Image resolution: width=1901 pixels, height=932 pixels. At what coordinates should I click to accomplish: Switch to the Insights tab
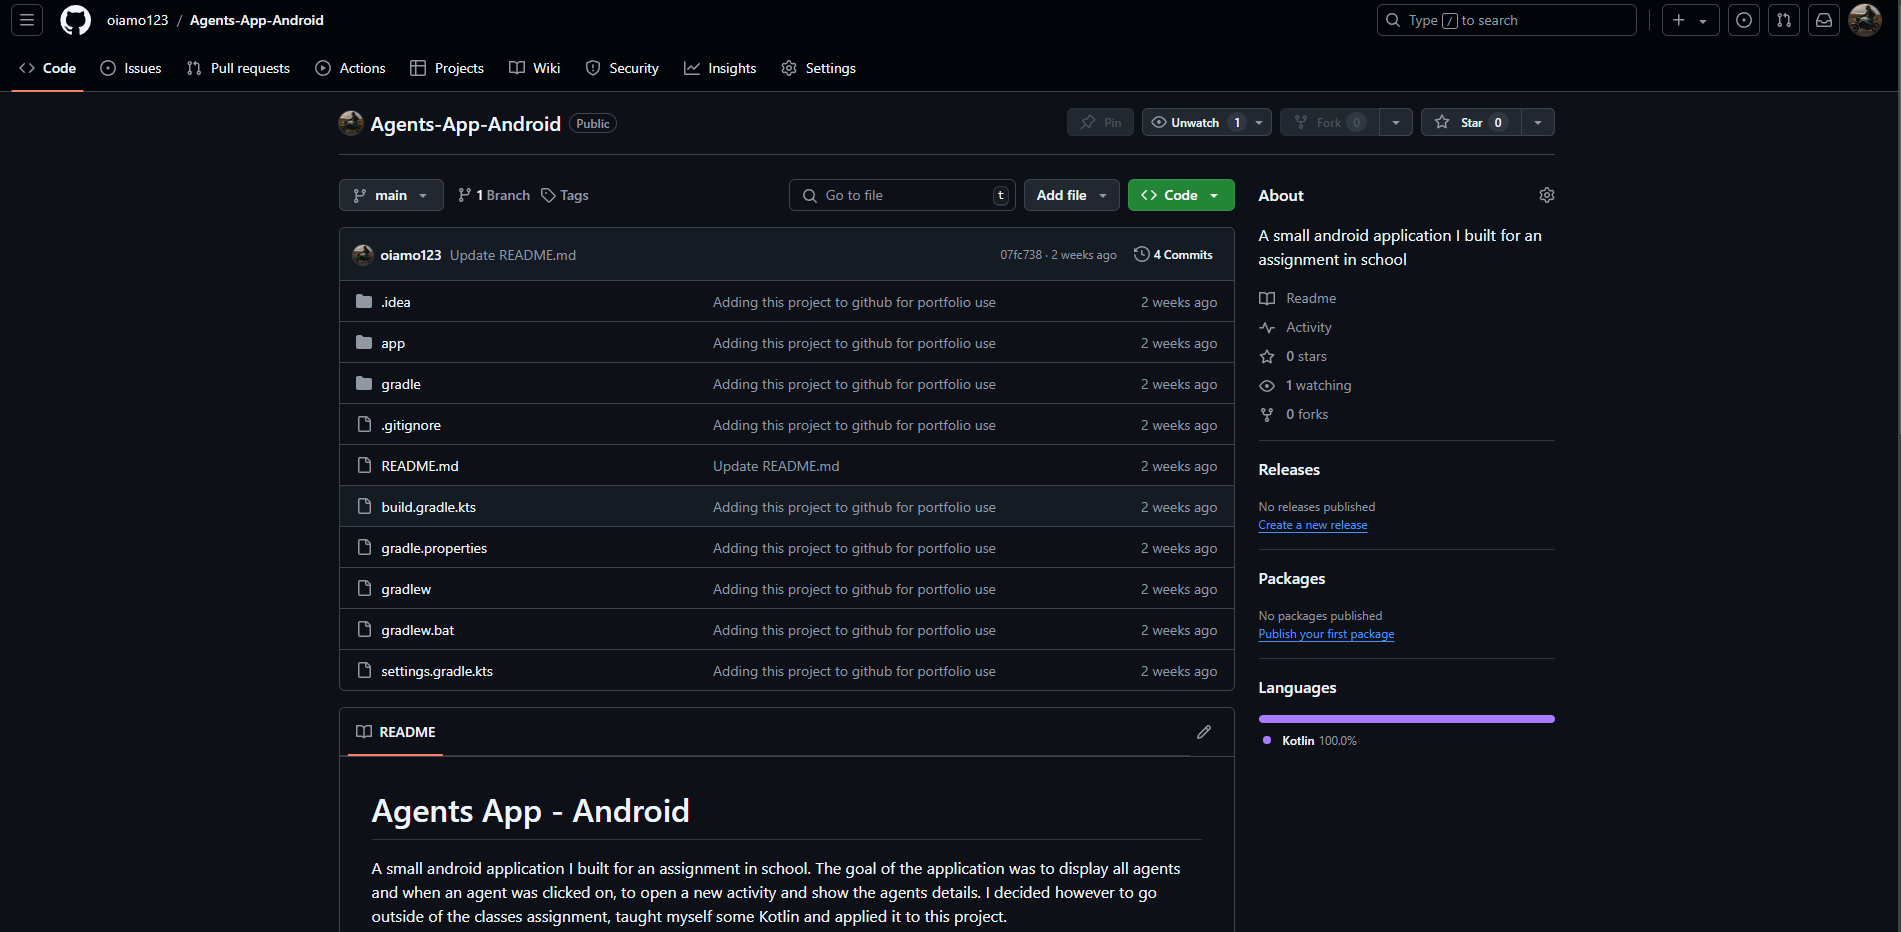pos(720,68)
